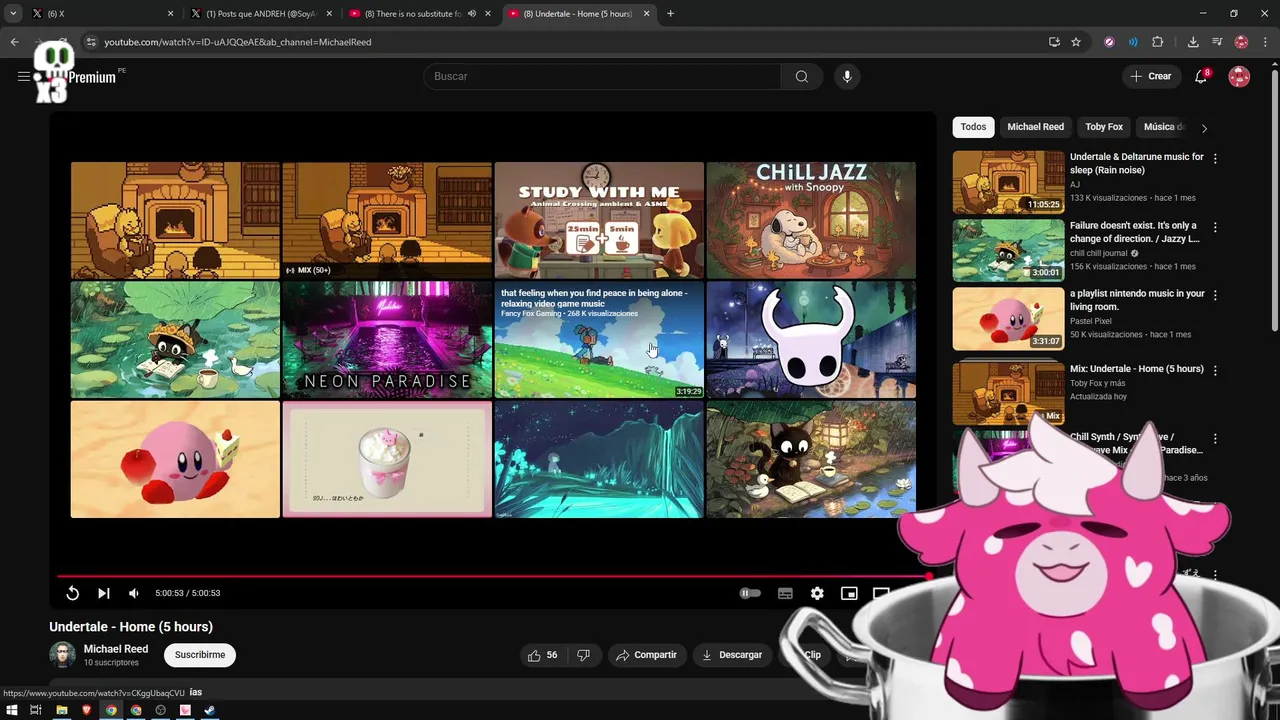1280x720 pixels.
Task: Open Failure doesn't exist sidebar video title
Action: click(1134, 232)
